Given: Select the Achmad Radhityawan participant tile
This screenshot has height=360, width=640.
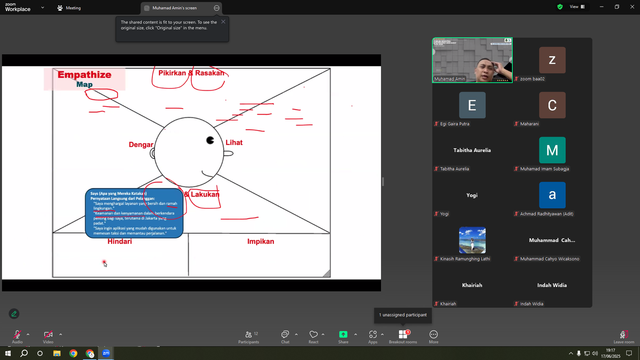Looking at the screenshot, I should click(552, 195).
